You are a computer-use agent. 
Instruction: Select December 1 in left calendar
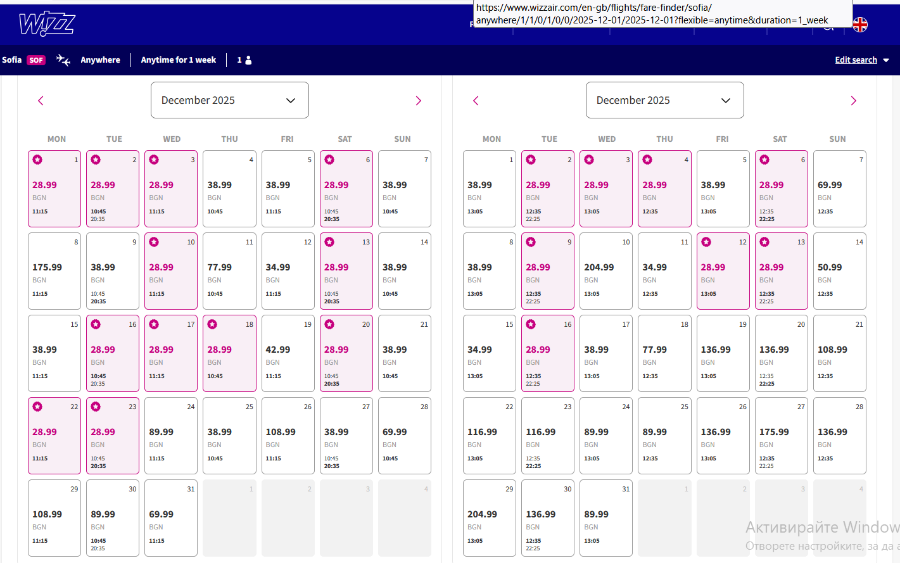[x=55, y=189]
